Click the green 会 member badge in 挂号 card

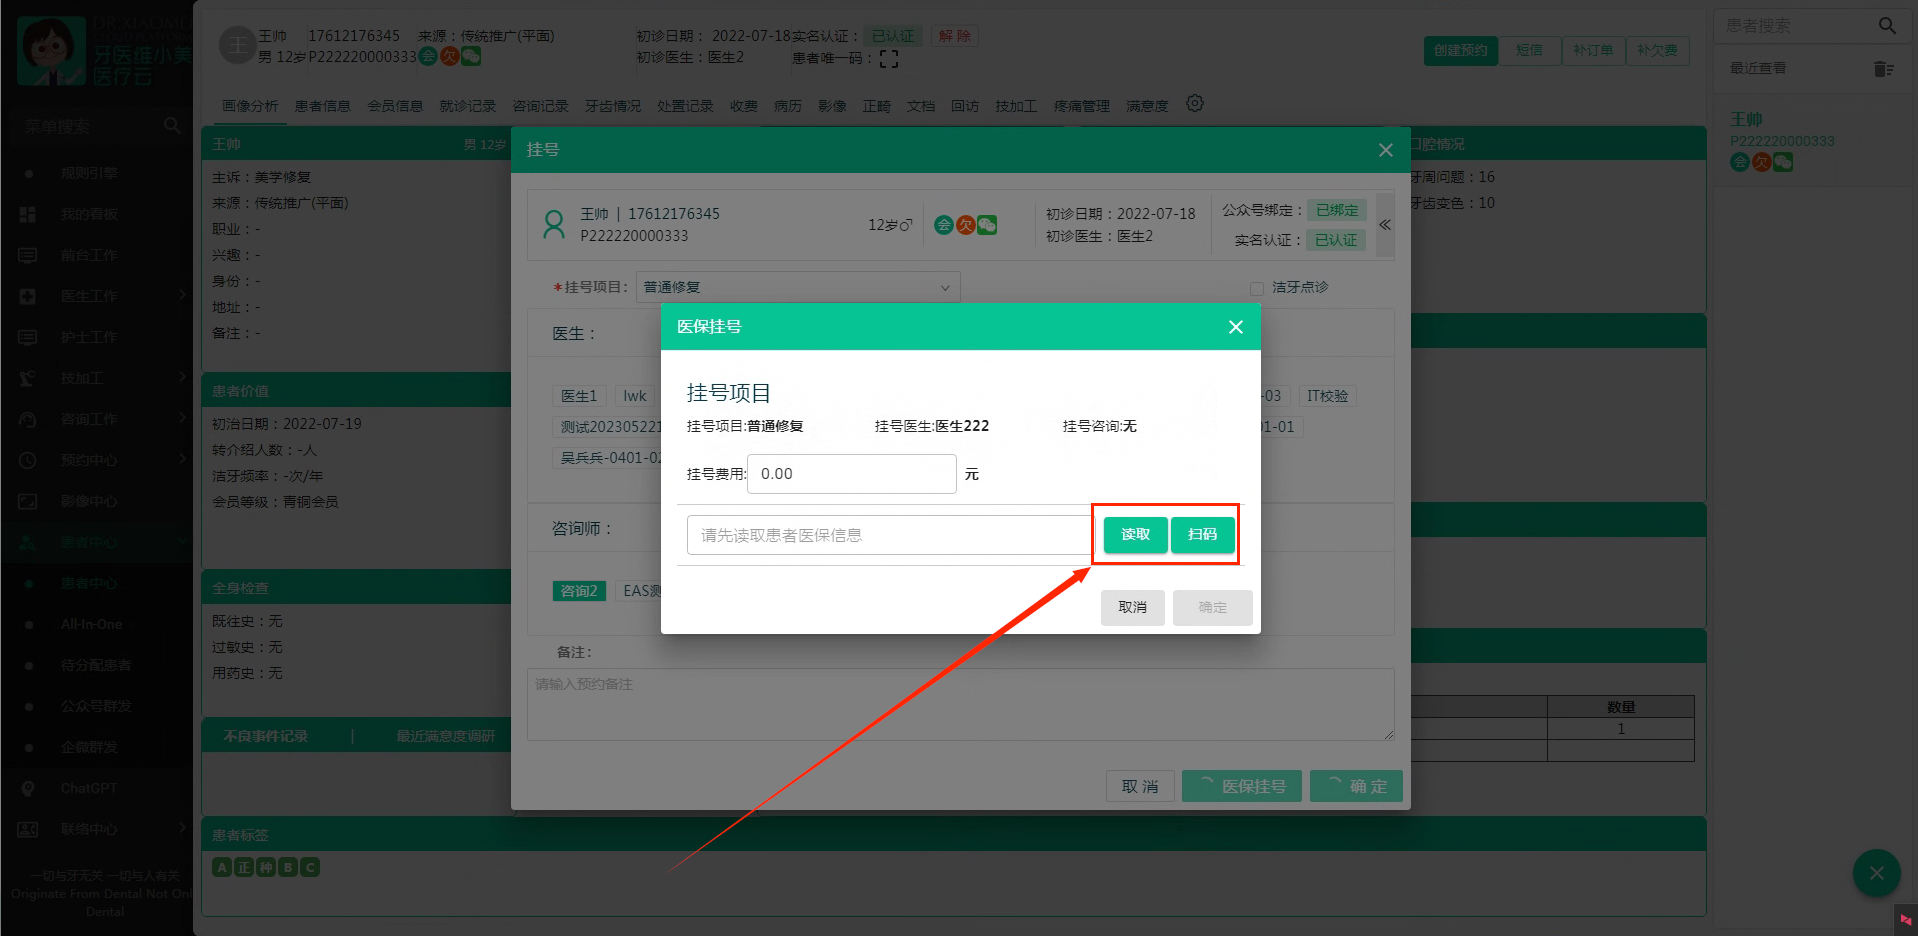click(943, 225)
